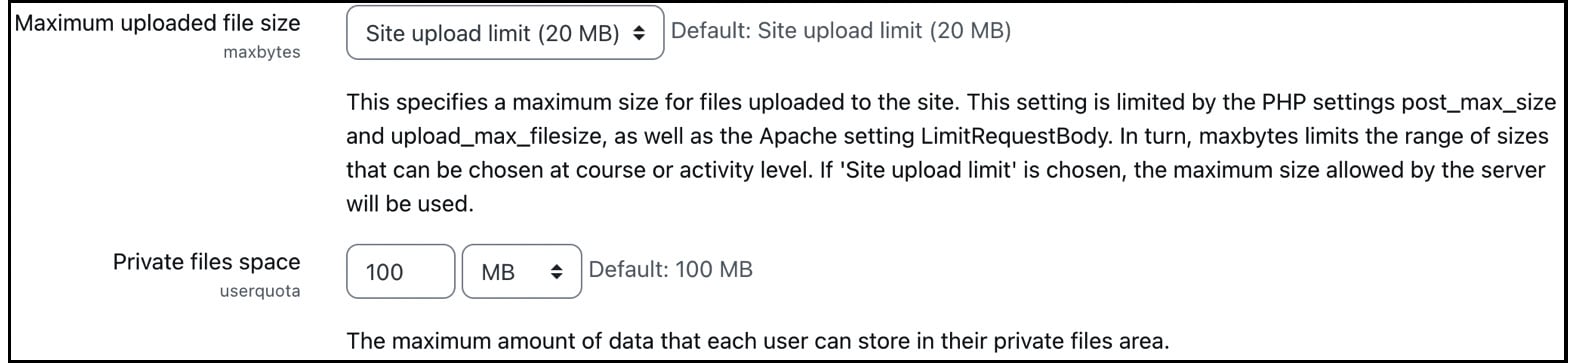Click the 'will be used.' line of text
This screenshot has width=1576, height=363.
point(410,204)
